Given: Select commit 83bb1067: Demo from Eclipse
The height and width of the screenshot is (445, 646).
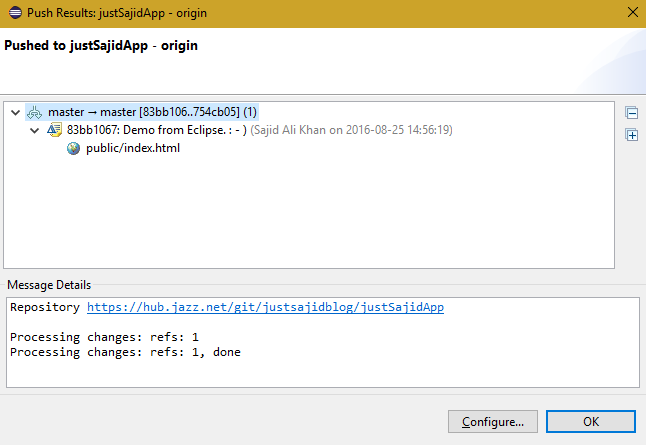Looking at the screenshot, I should coord(157,130).
